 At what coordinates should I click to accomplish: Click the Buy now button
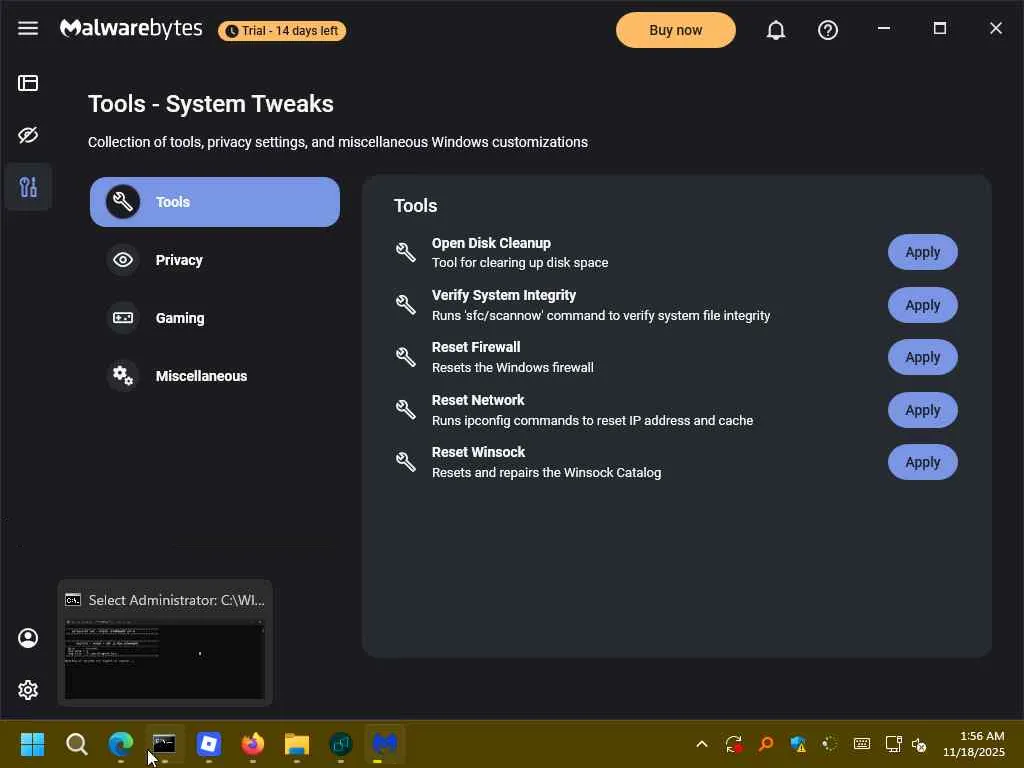[675, 30]
